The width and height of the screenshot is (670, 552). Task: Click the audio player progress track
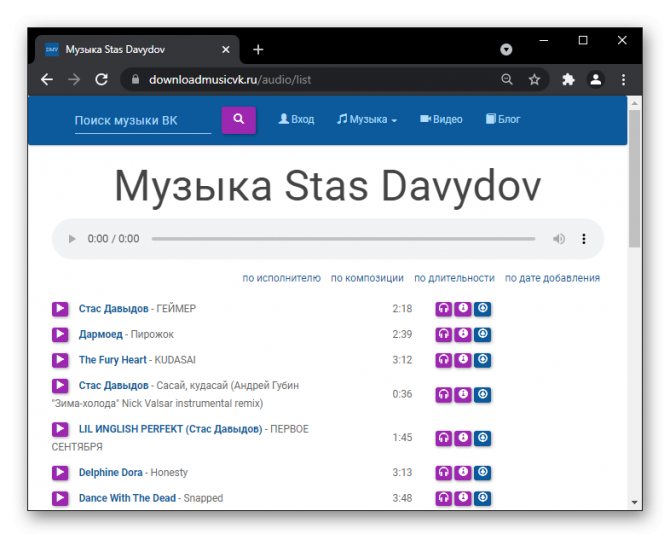(x=343, y=239)
